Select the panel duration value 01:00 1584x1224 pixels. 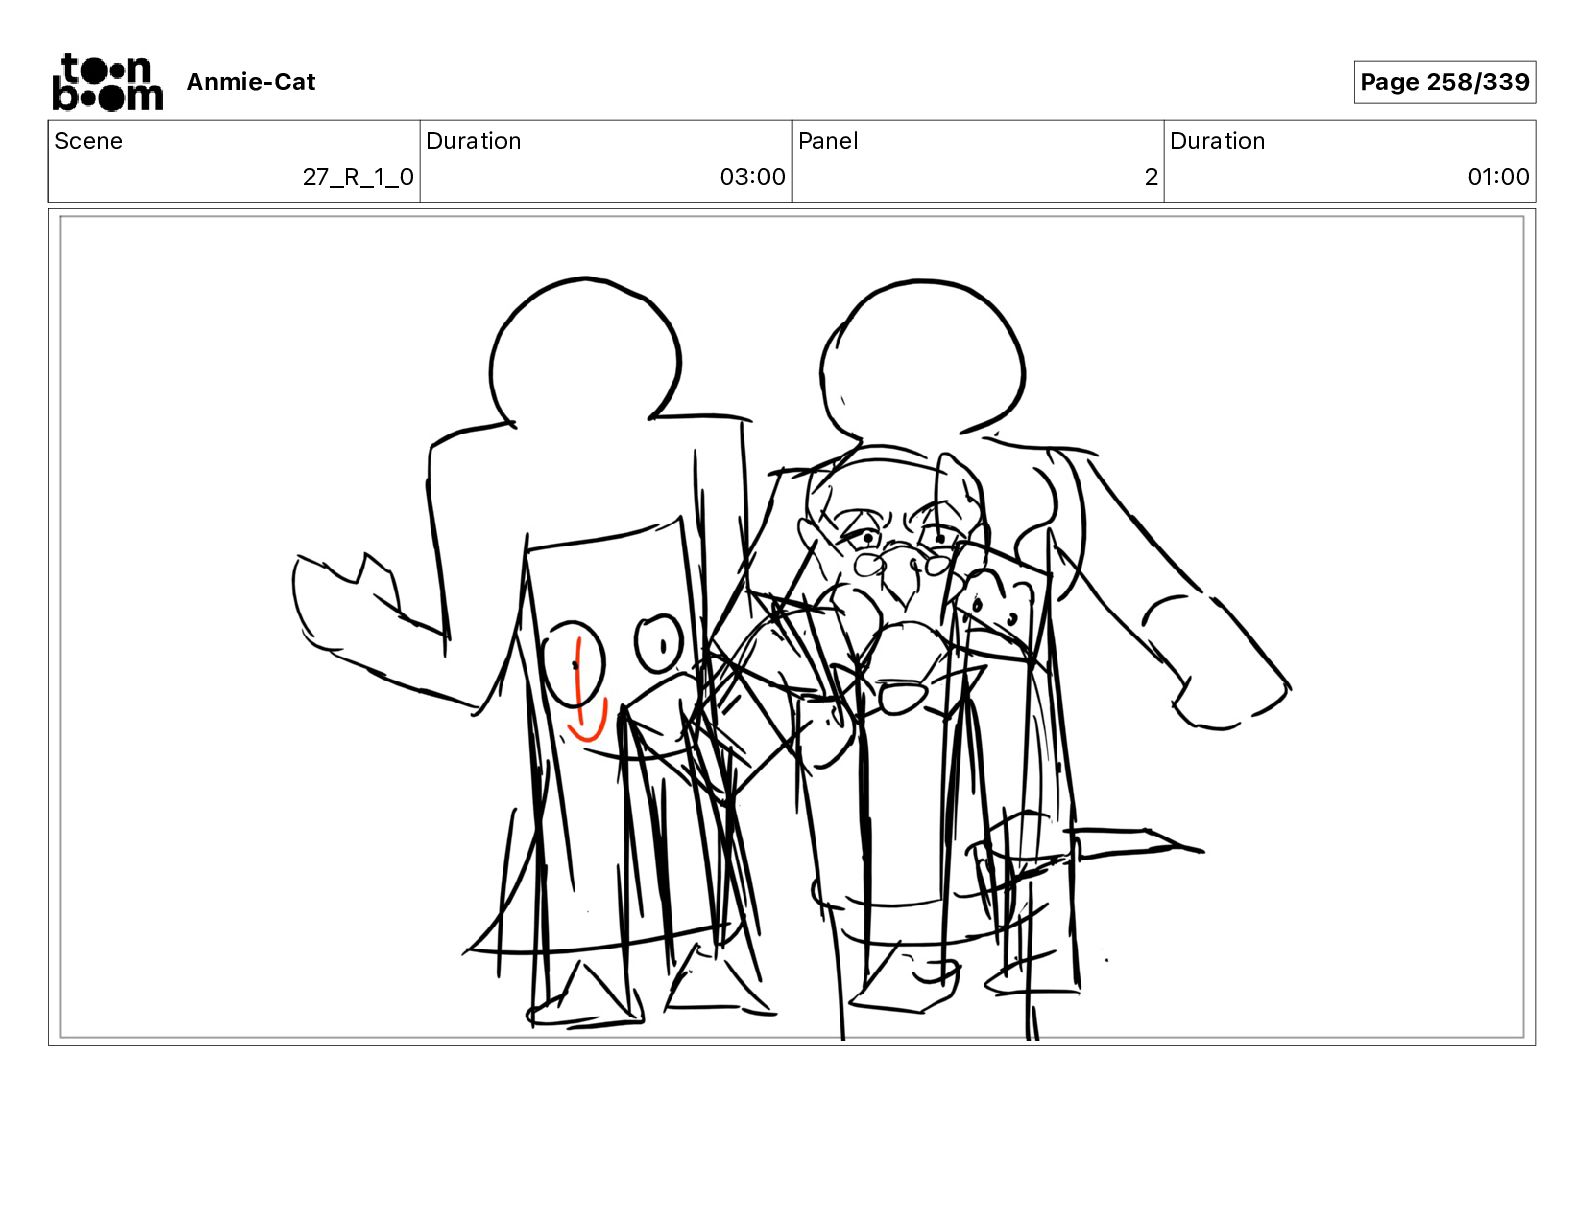1498,177
